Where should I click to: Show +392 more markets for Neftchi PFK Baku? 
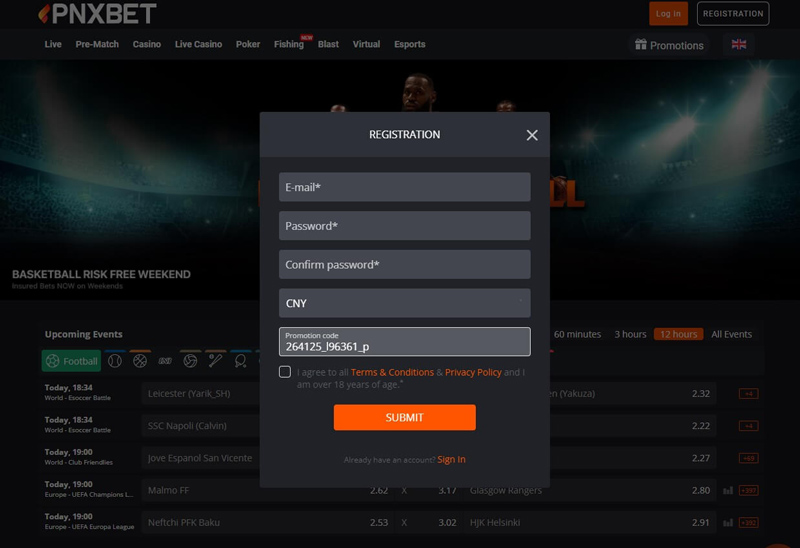click(x=748, y=522)
